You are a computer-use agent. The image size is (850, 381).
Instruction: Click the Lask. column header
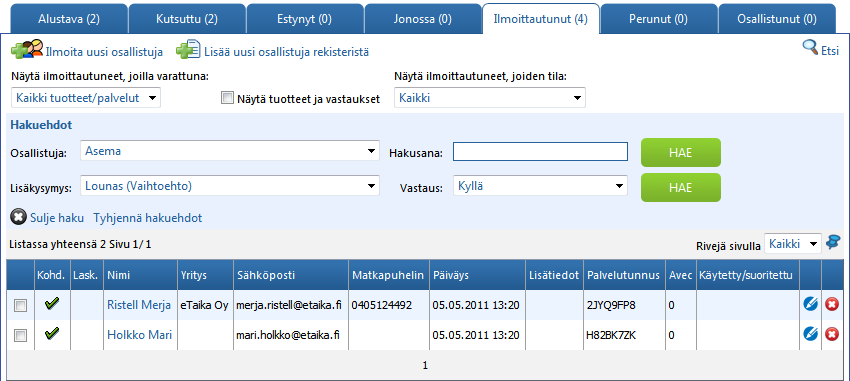[x=87, y=275]
